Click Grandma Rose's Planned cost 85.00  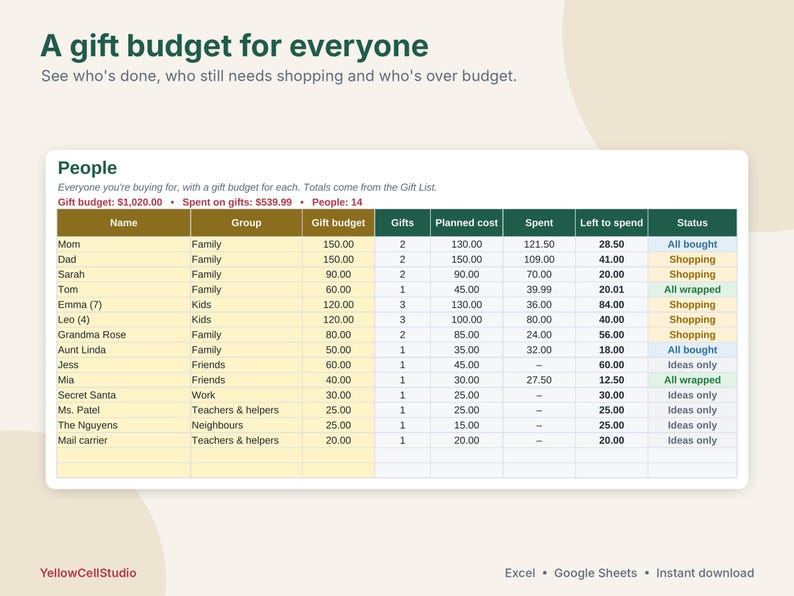[x=466, y=335]
